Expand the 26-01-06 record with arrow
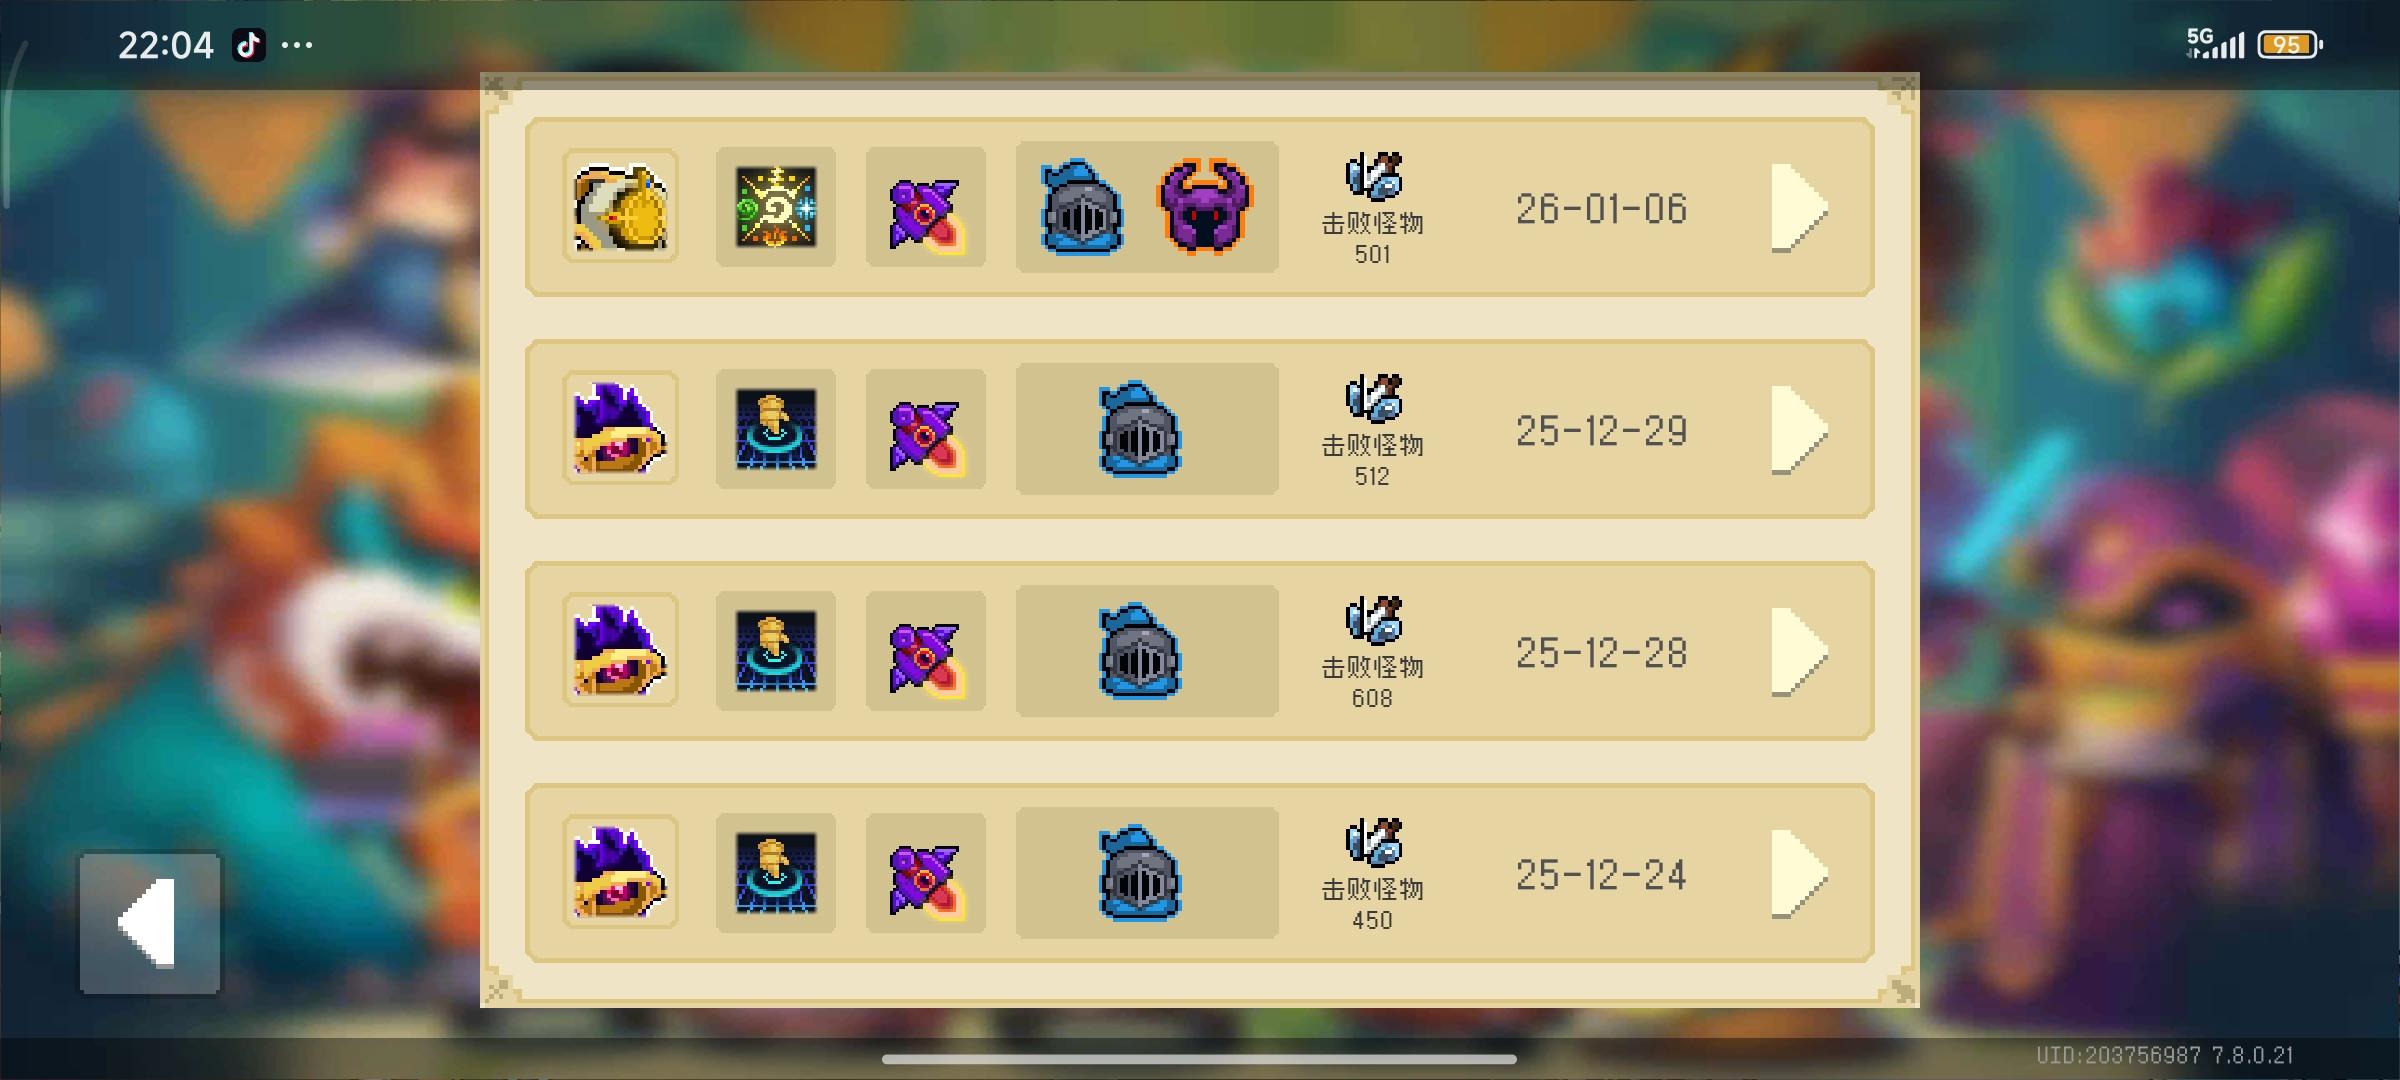The width and height of the screenshot is (2400, 1080). click(1800, 207)
